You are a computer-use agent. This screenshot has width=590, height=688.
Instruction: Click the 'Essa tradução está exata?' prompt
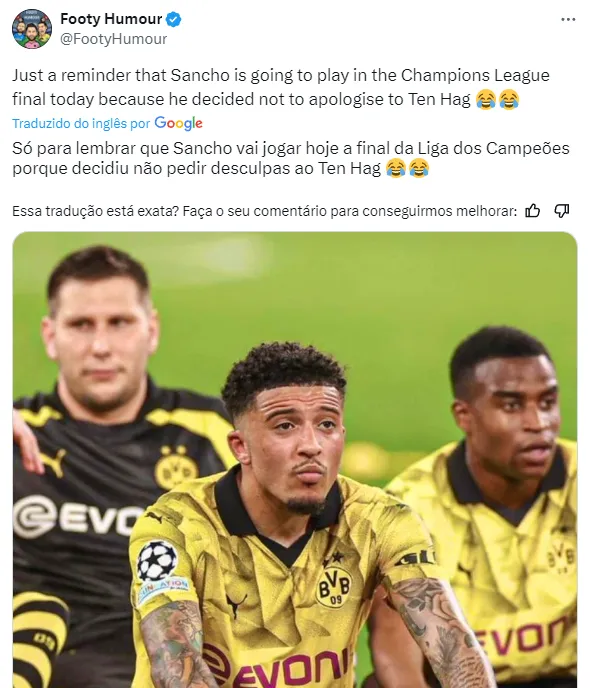[95, 211]
